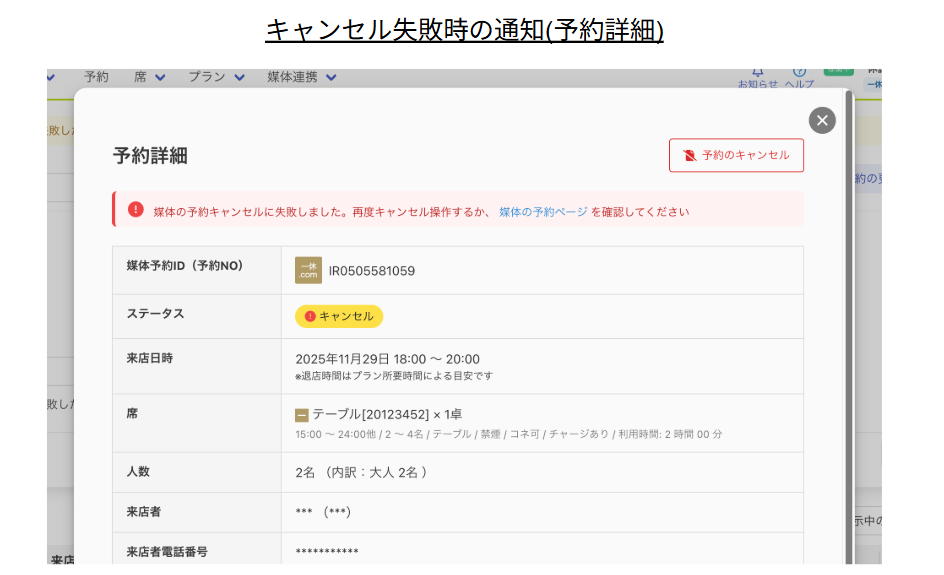Click the reservation ID IR0505581059
The width and height of the screenshot is (944, 575).
tap(372, 271)
